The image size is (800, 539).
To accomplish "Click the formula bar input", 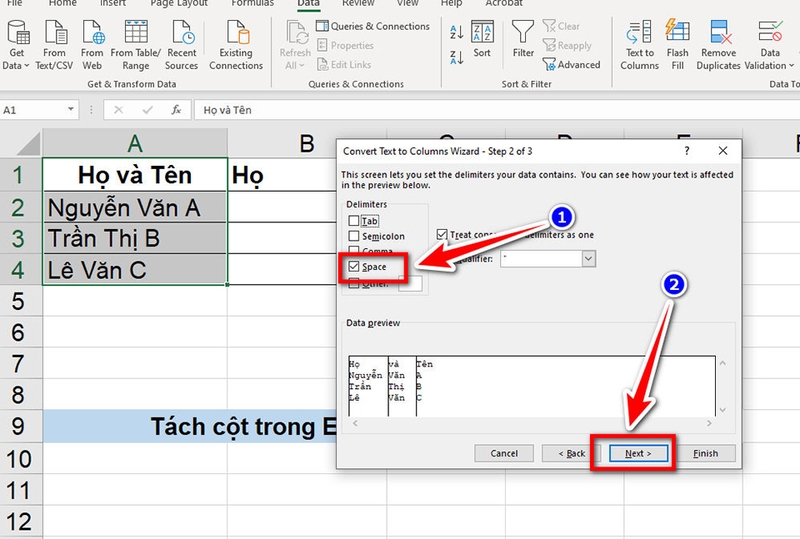I will click(496, 110).
